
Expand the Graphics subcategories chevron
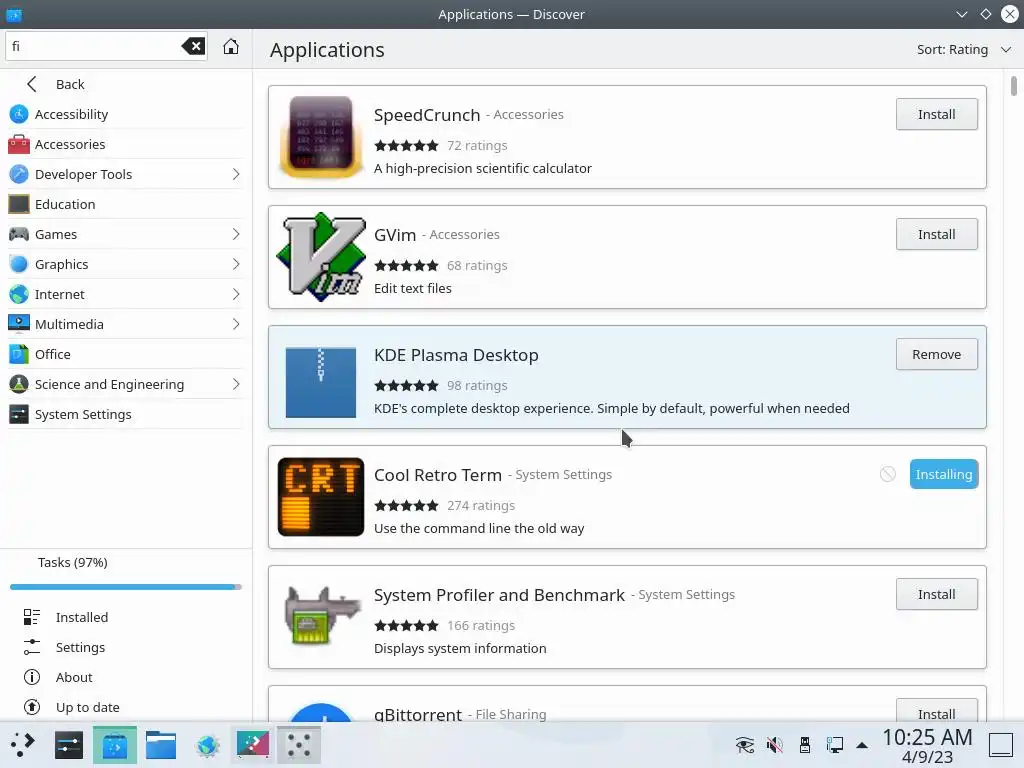click(236, 264)
